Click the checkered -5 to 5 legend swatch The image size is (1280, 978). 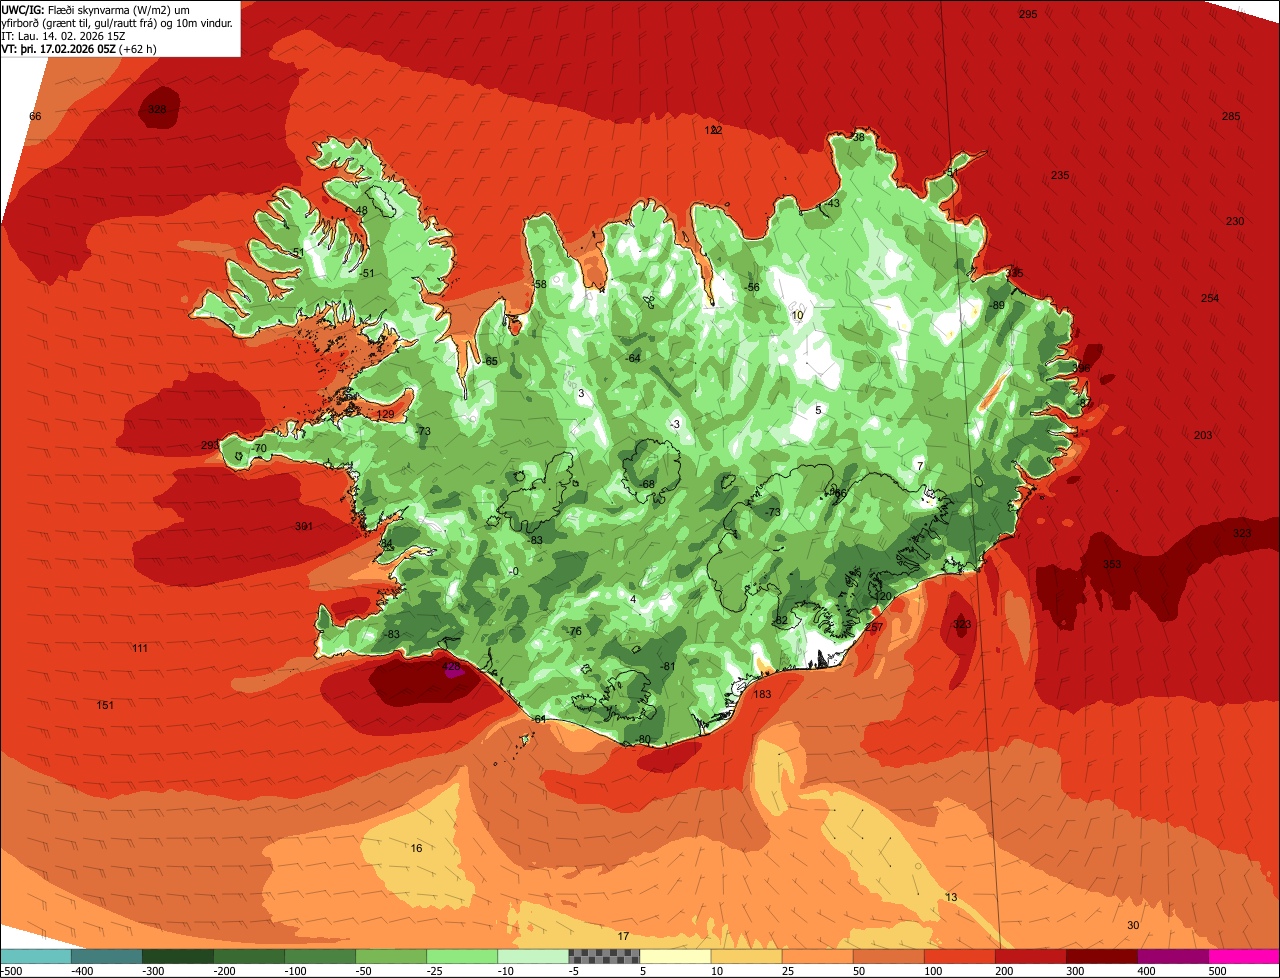603,956
